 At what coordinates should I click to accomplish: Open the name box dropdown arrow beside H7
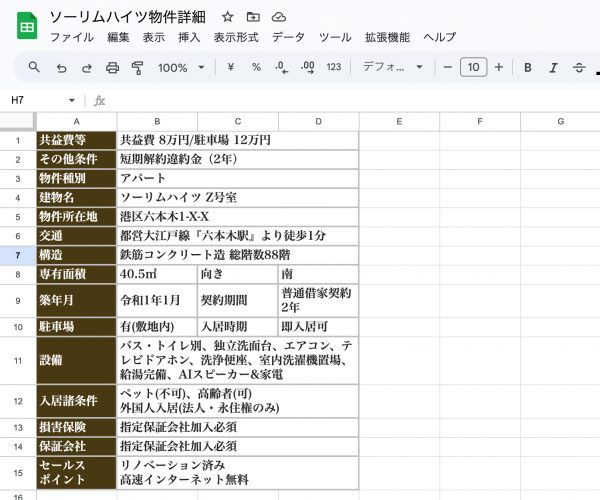point(72,101)
